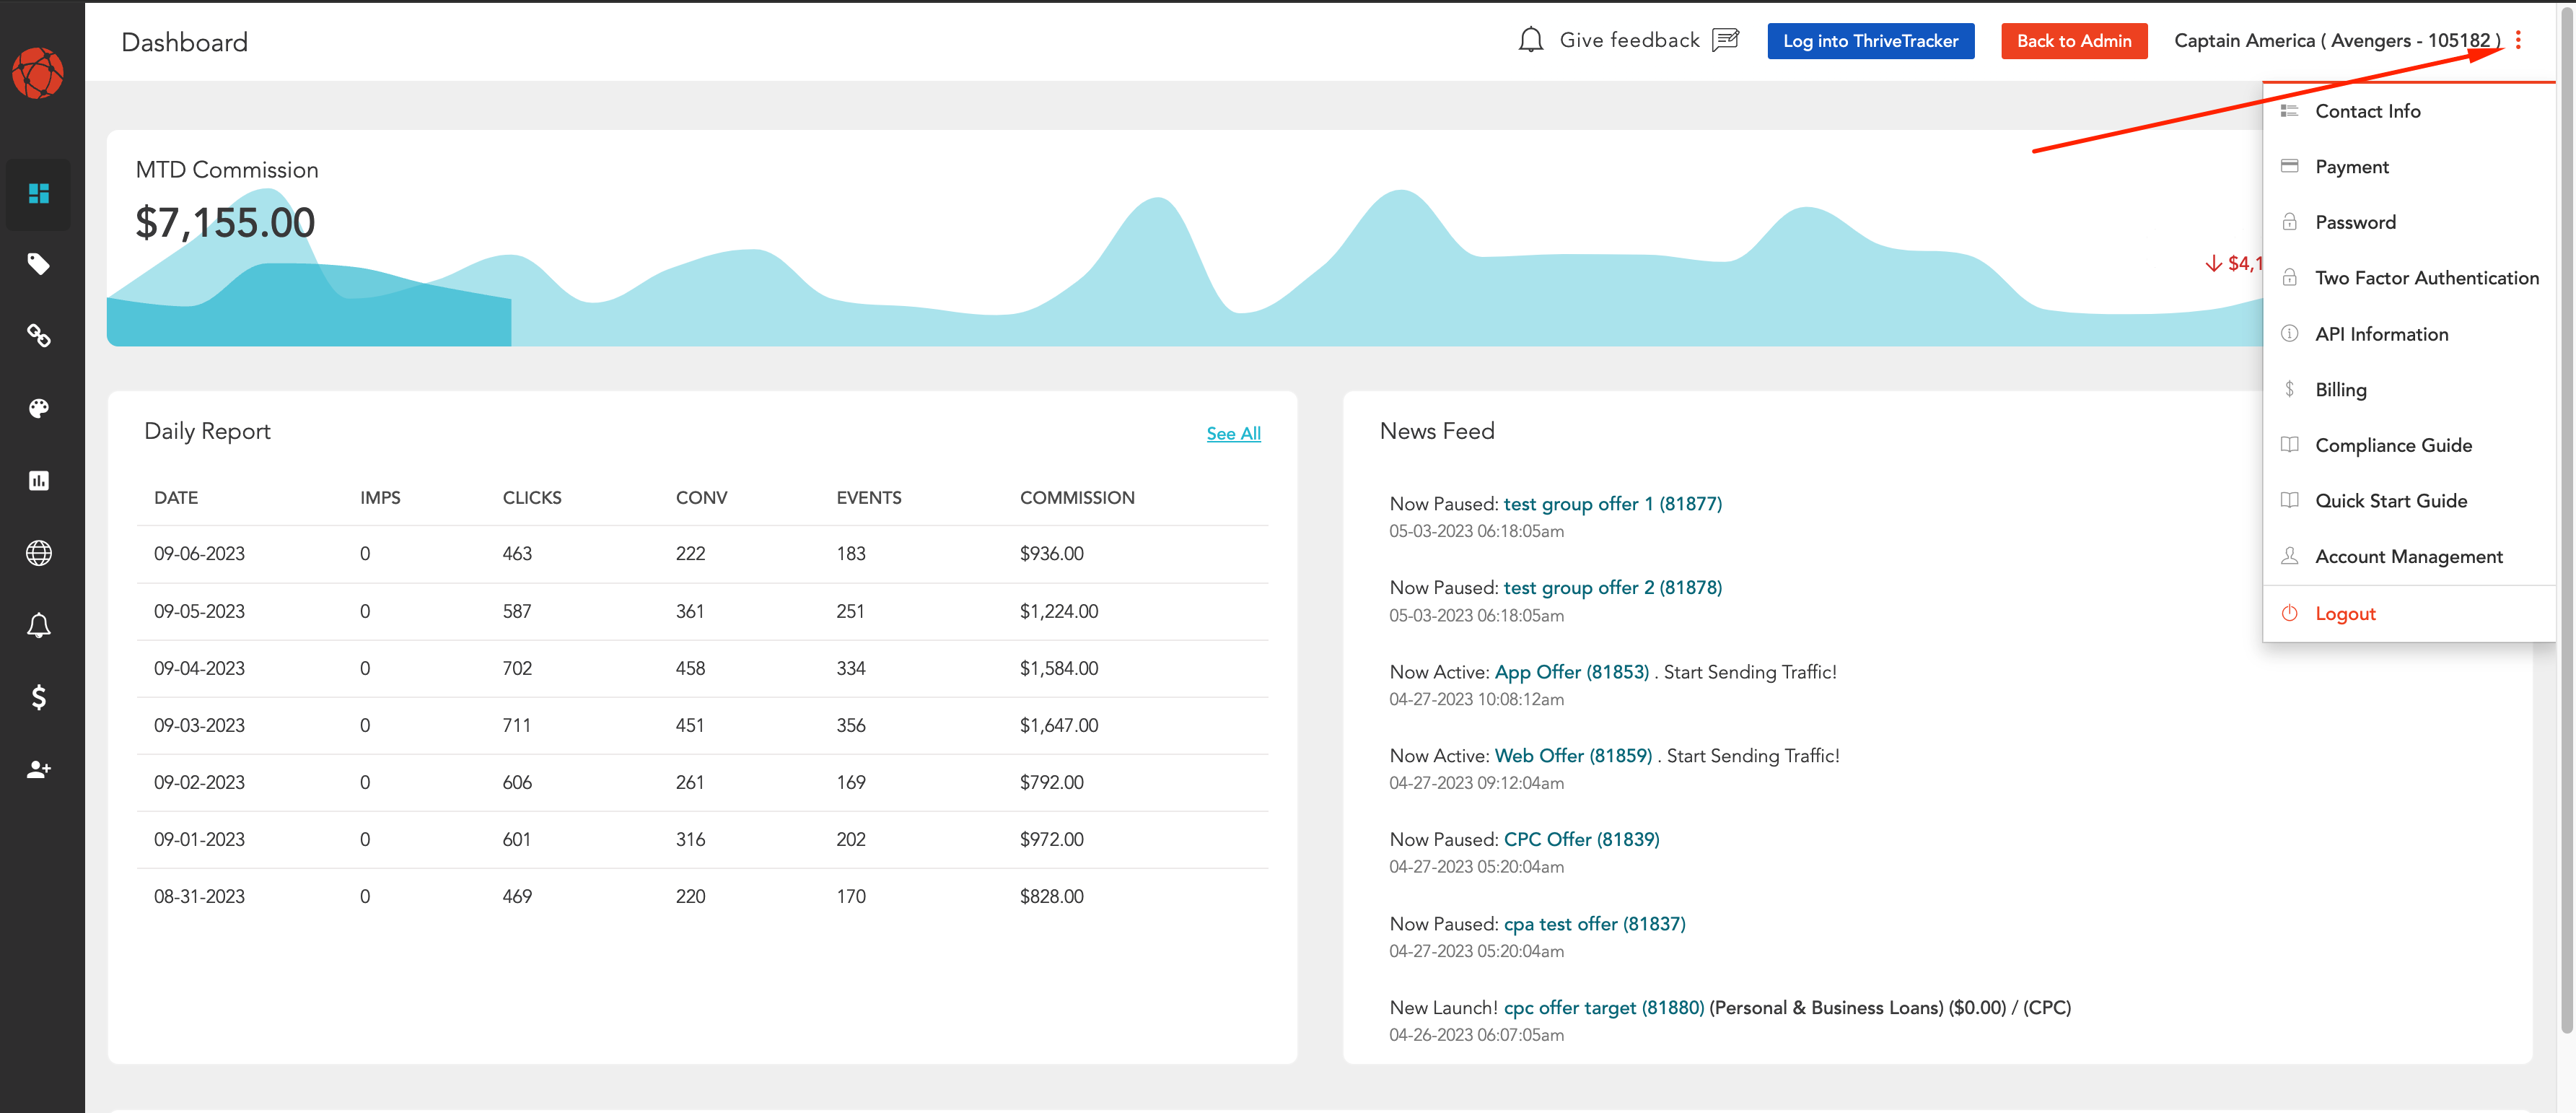Screen dimensions: 2576x1113
Task: Click the 09-04-2023 date cell
Action: coord(199,668)
